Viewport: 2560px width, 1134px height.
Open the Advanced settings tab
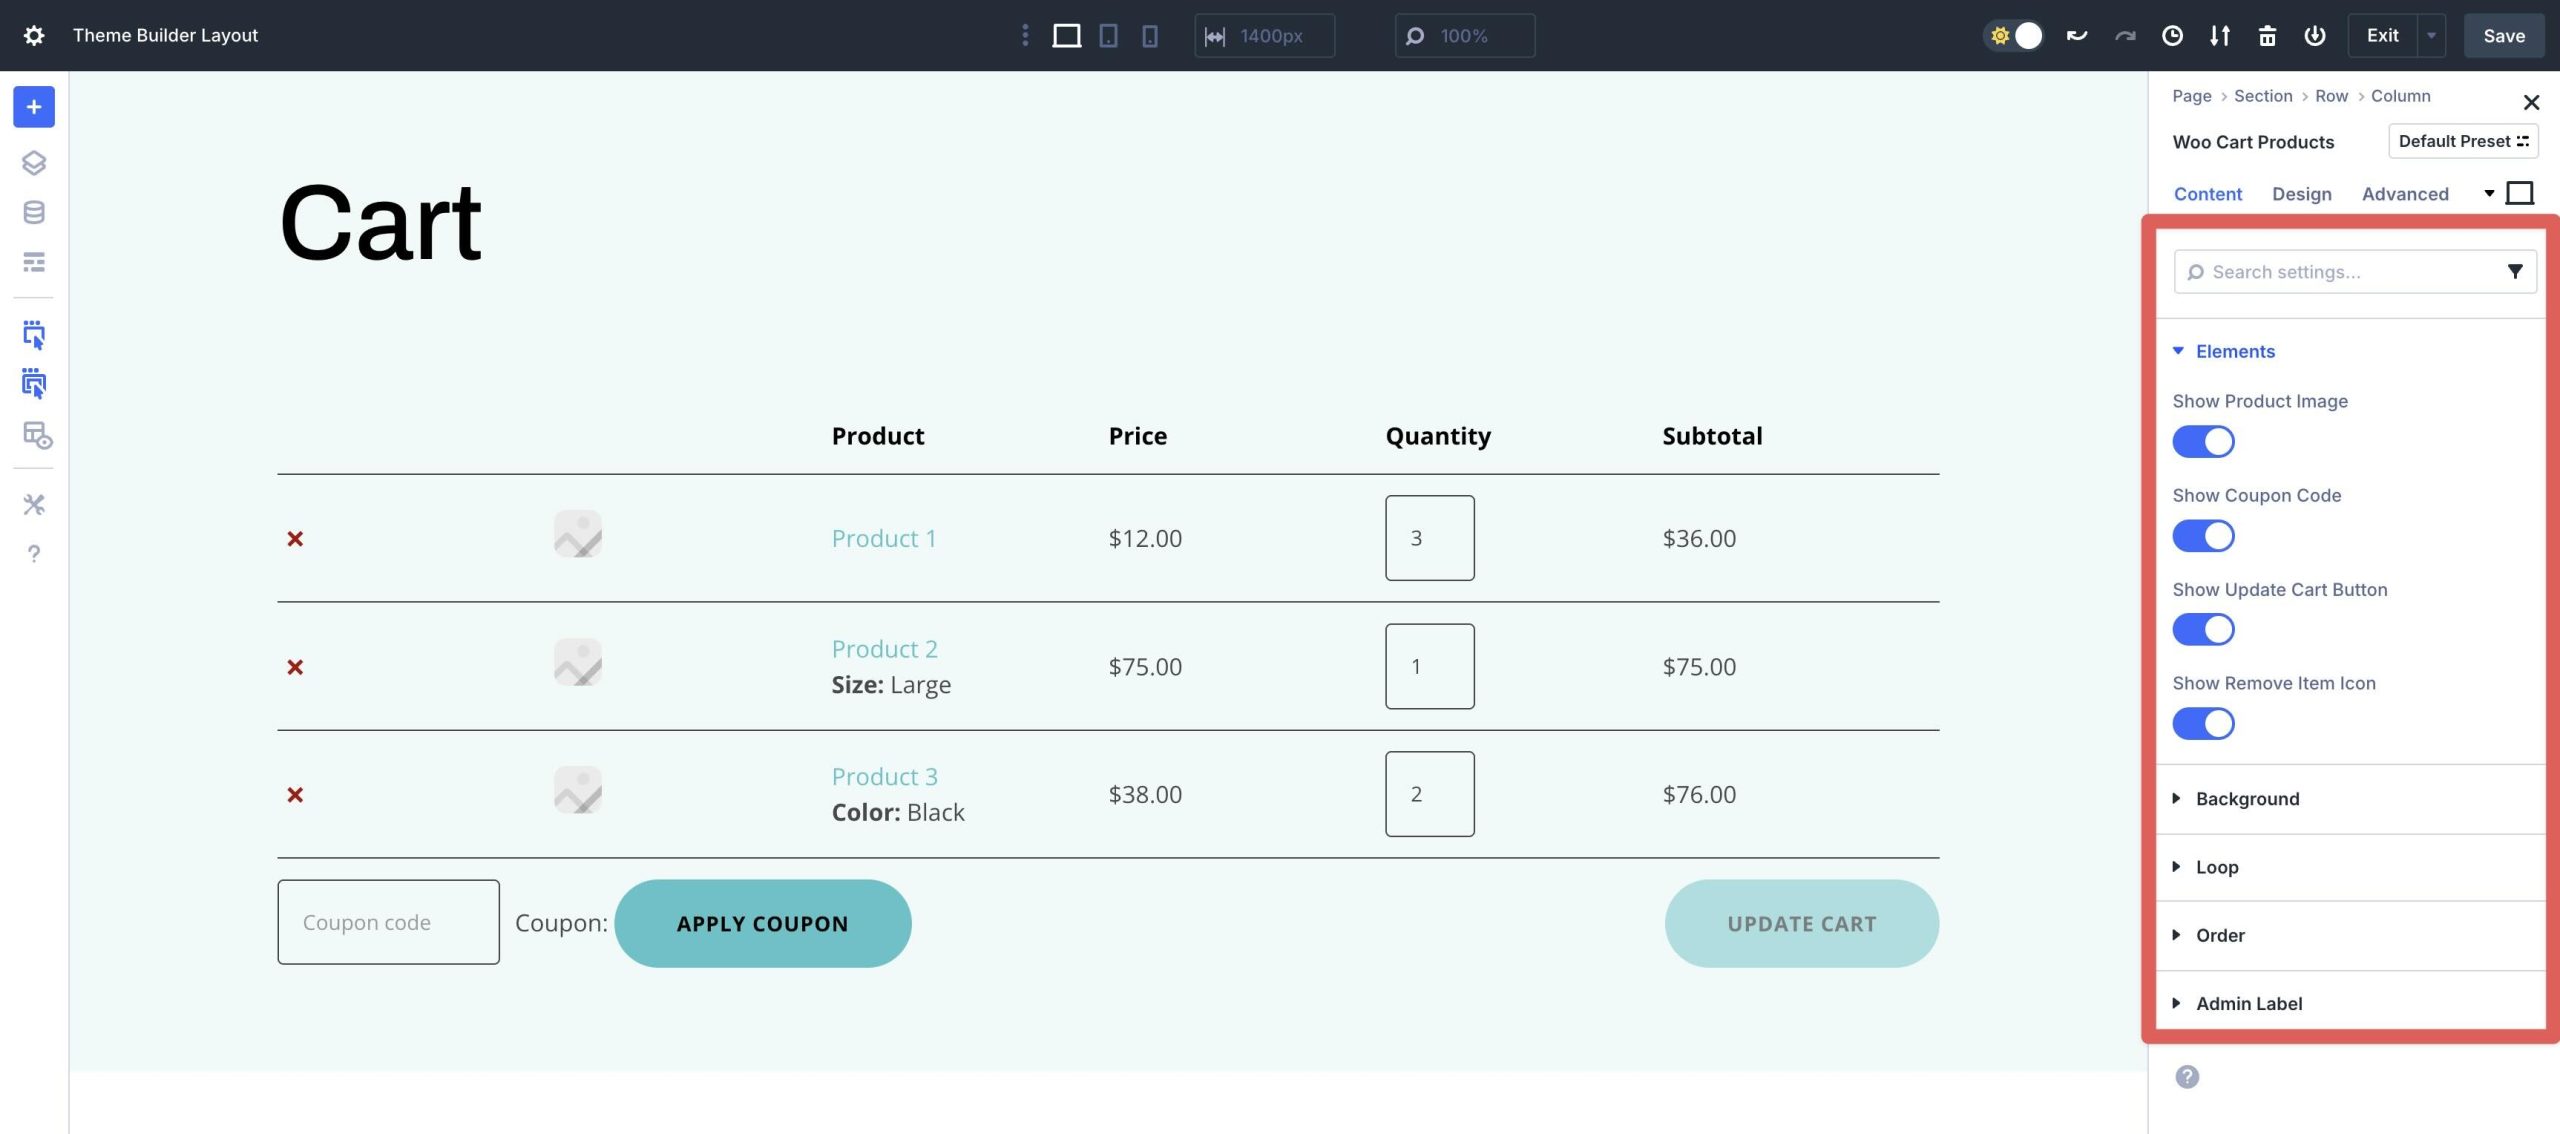[2405, 193]
